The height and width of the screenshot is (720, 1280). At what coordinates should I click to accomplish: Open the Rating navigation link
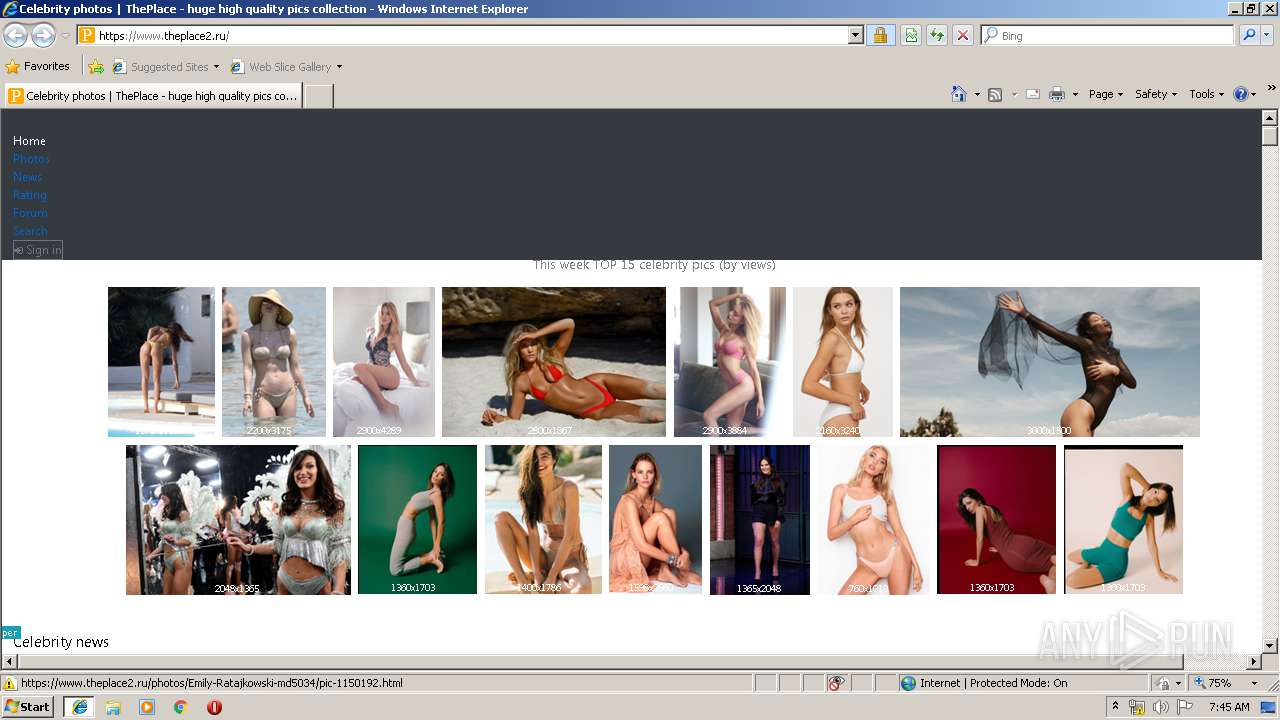point(30,195)
